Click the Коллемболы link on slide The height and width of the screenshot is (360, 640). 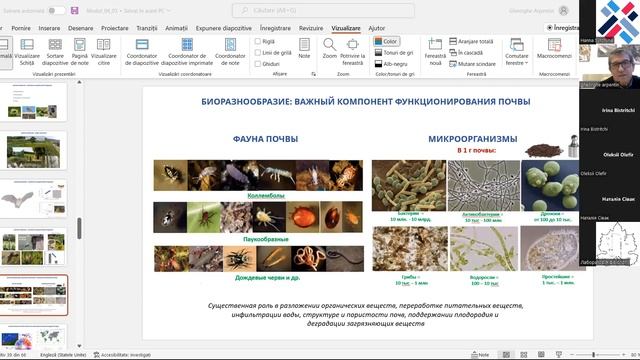(266, 196)
